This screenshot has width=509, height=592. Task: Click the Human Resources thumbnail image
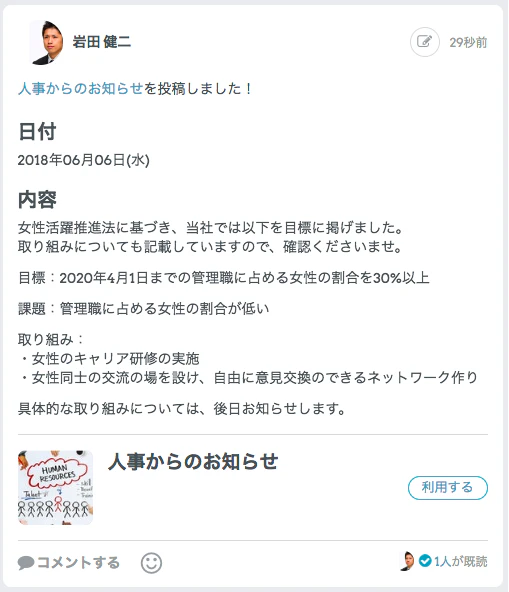[55, 487]
